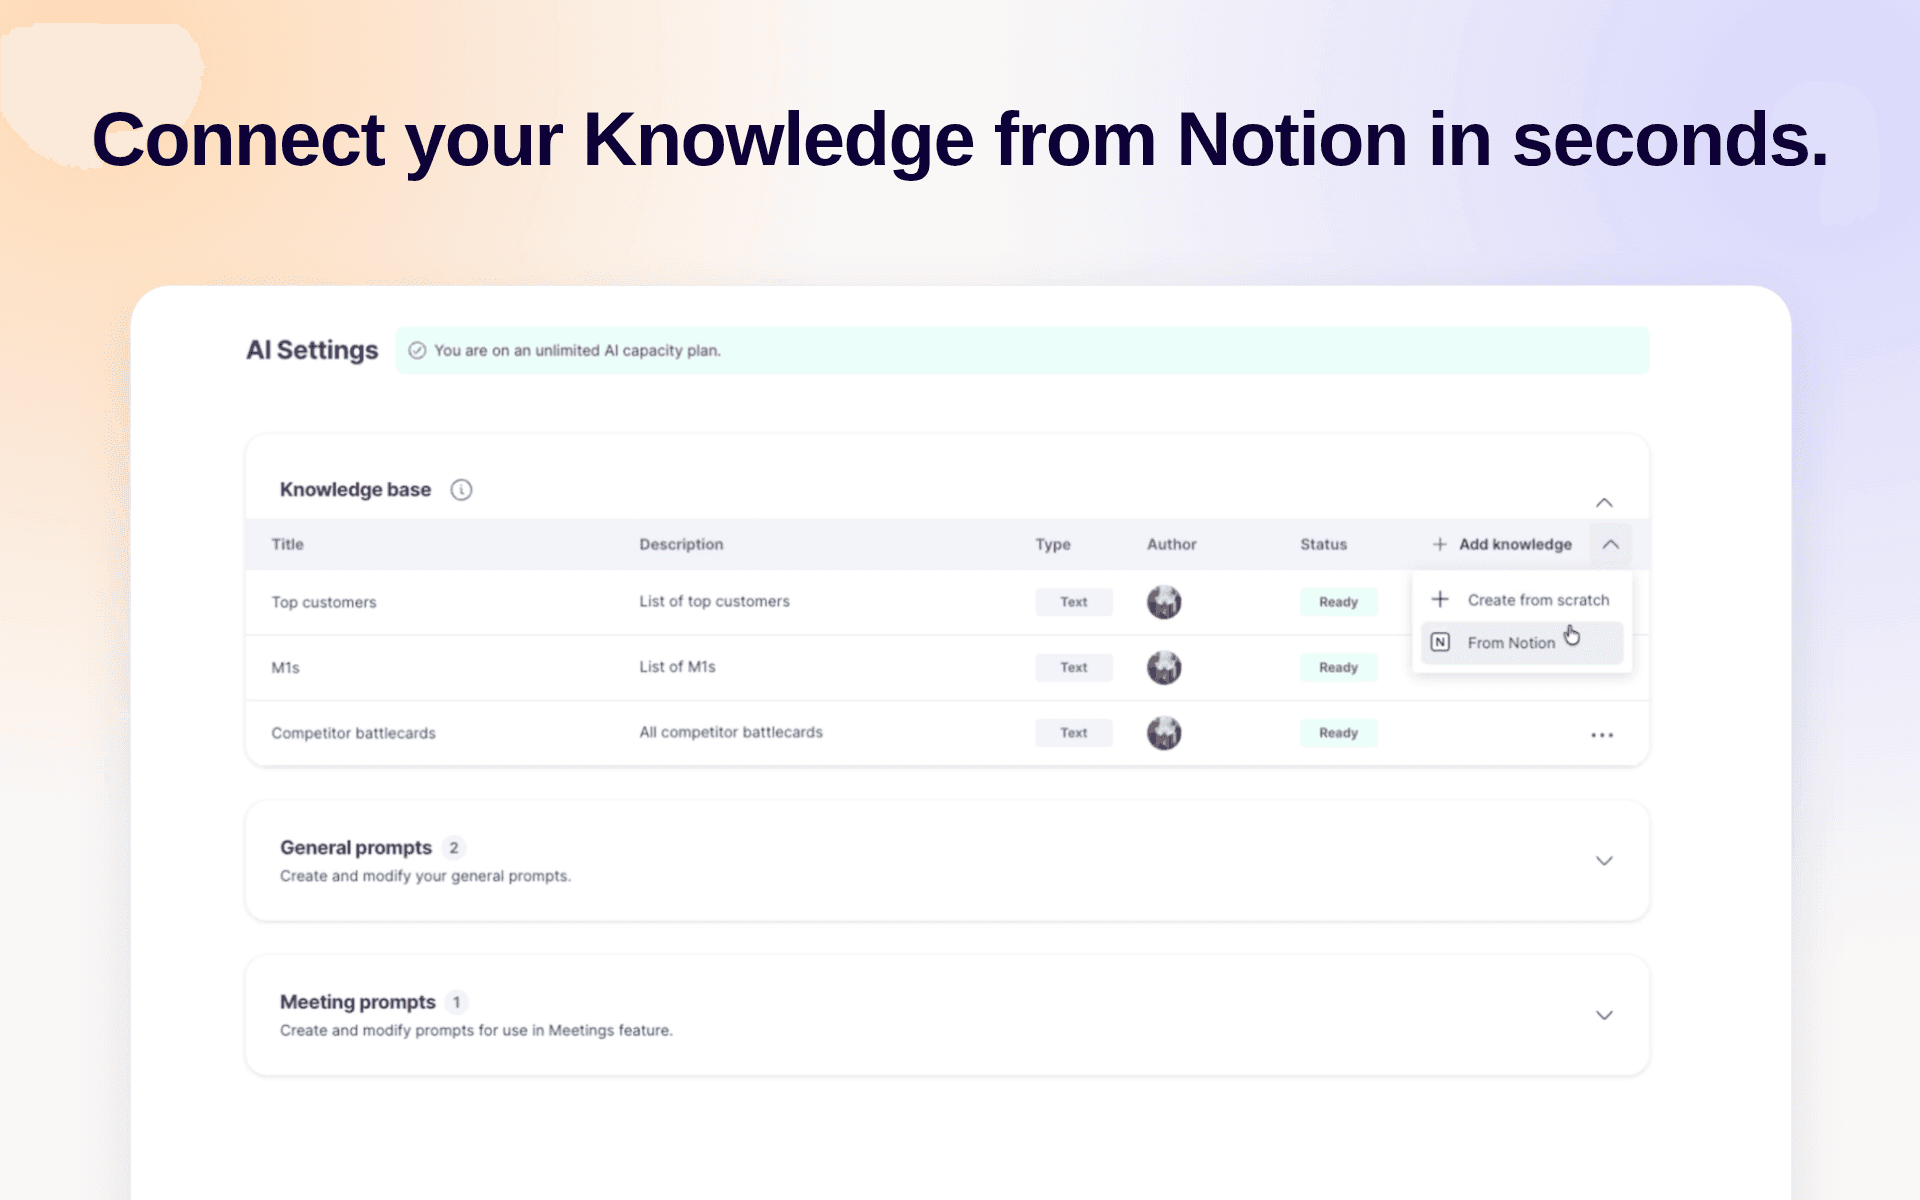The width and height of the screenshot is (1920, 1200).
Task: Open the Competitor battlecards entry title
Action: [x=353, y=734]
